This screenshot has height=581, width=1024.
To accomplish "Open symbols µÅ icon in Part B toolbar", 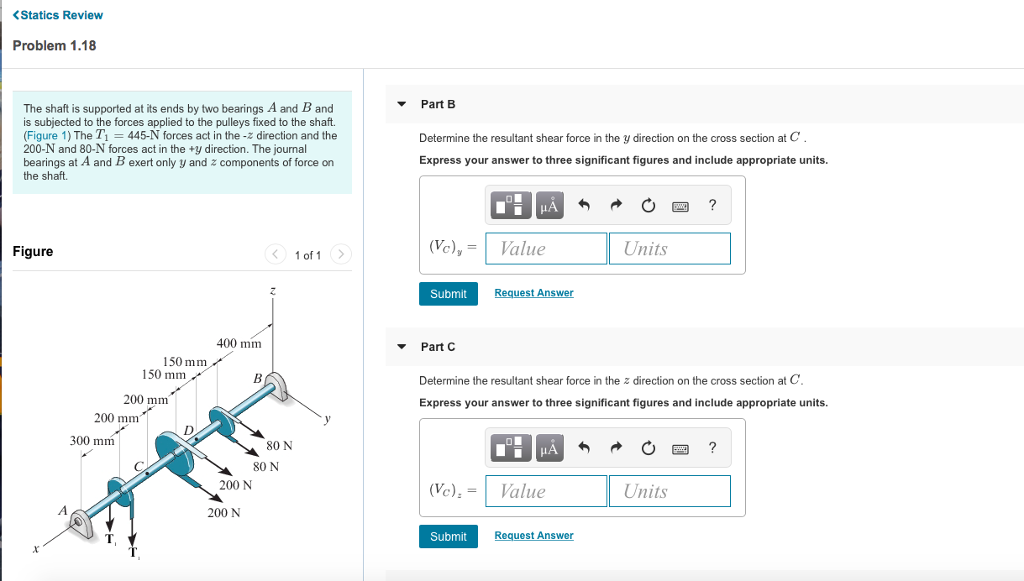I will point(549,205).
